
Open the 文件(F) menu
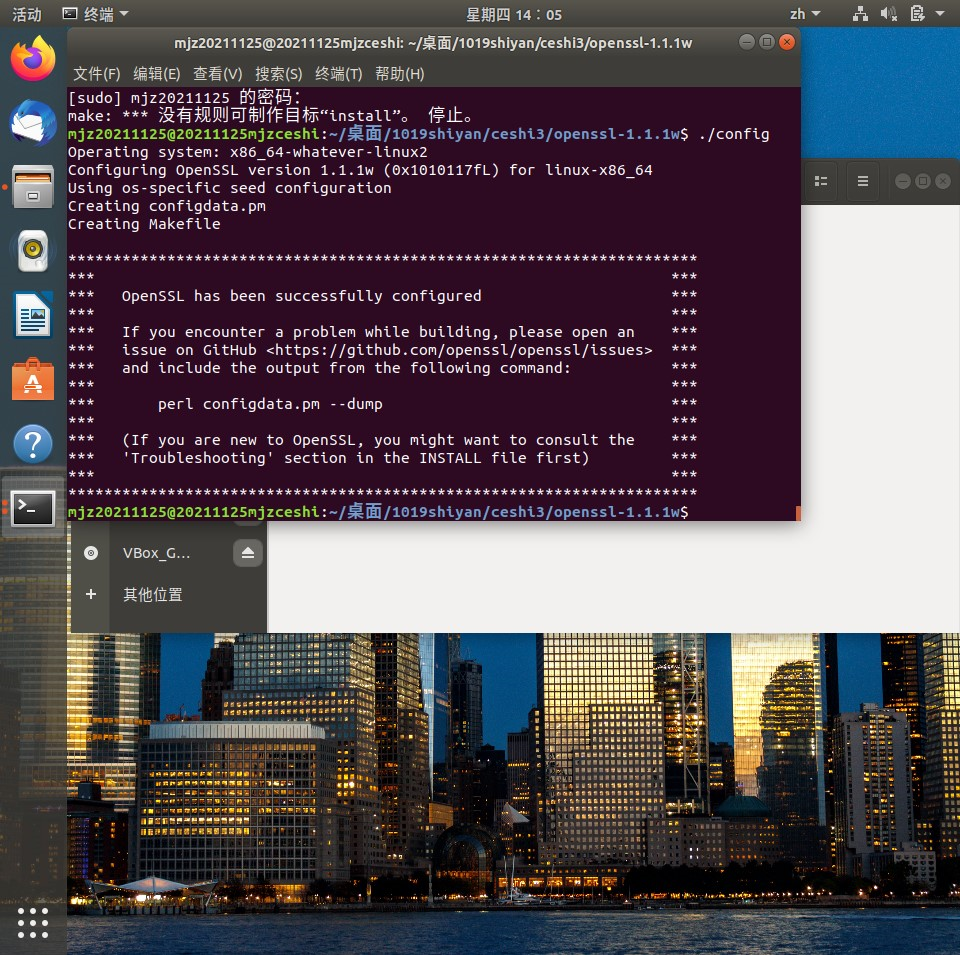pyautogui.click(x=97, y=74)
